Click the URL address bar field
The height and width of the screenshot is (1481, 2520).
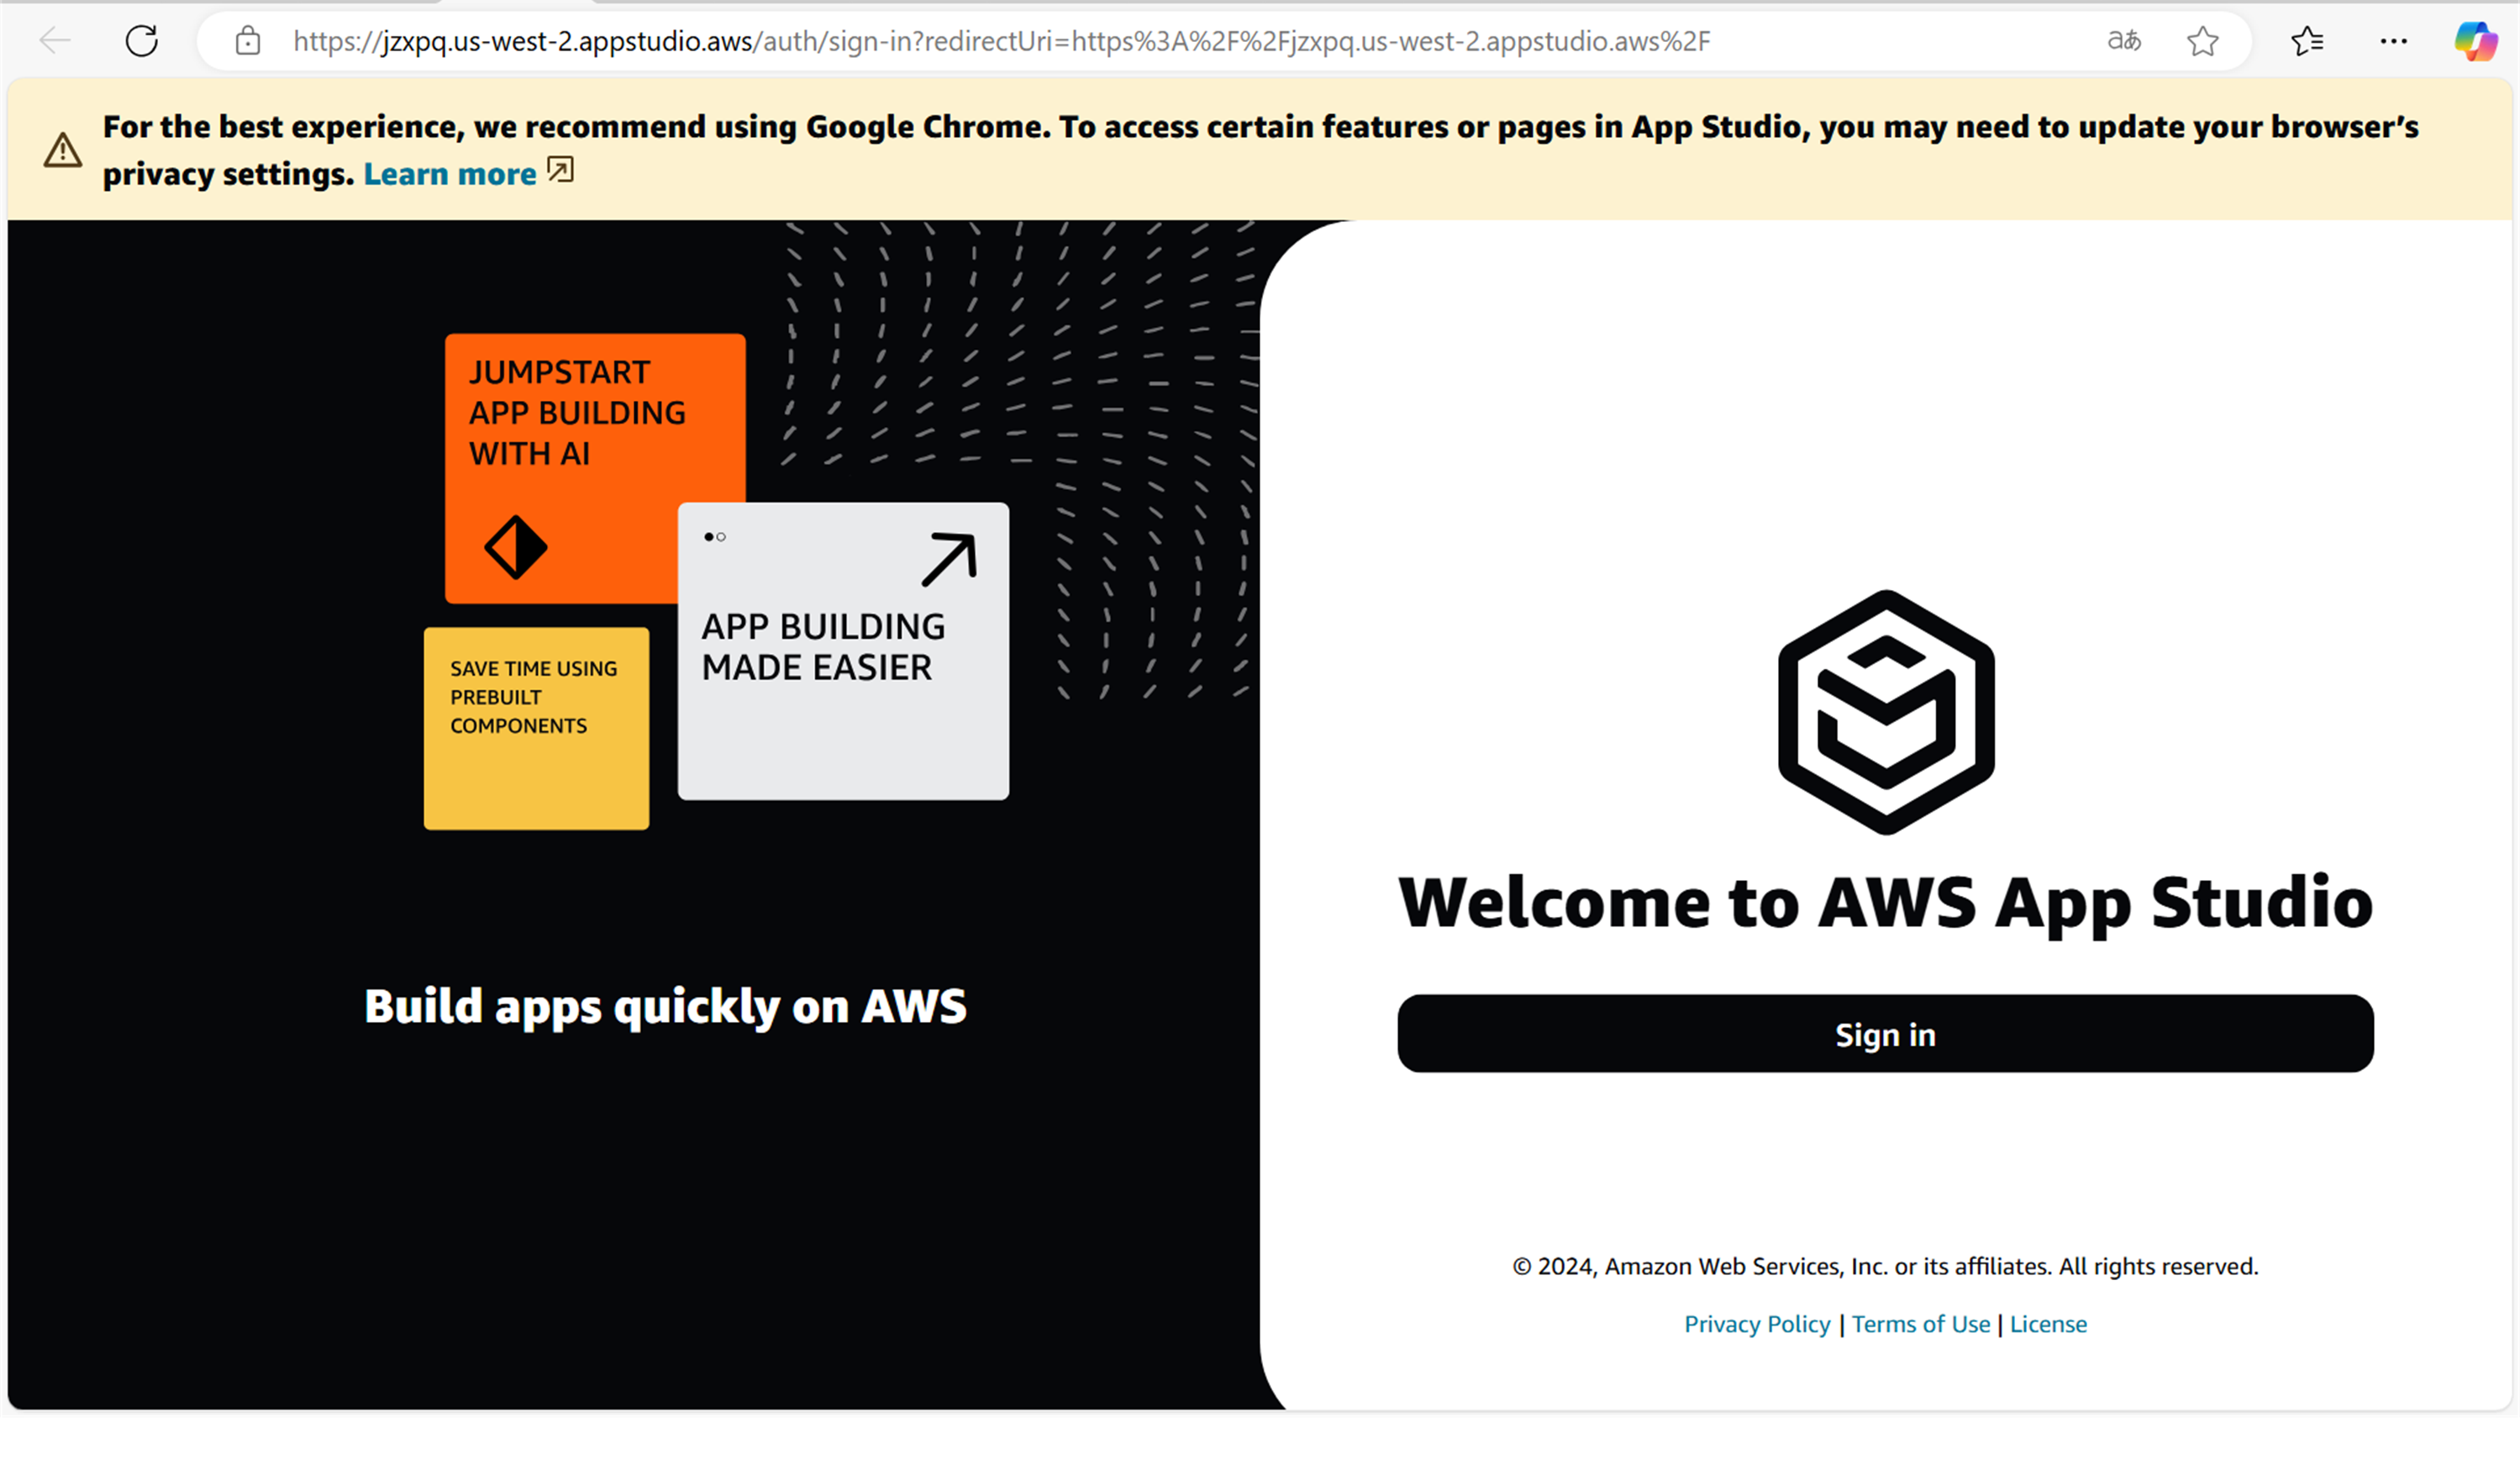(x=1000, y=41)
